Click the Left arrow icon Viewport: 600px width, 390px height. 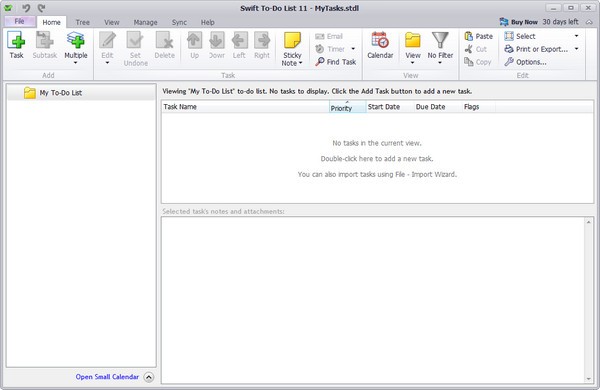click(239, 40)
